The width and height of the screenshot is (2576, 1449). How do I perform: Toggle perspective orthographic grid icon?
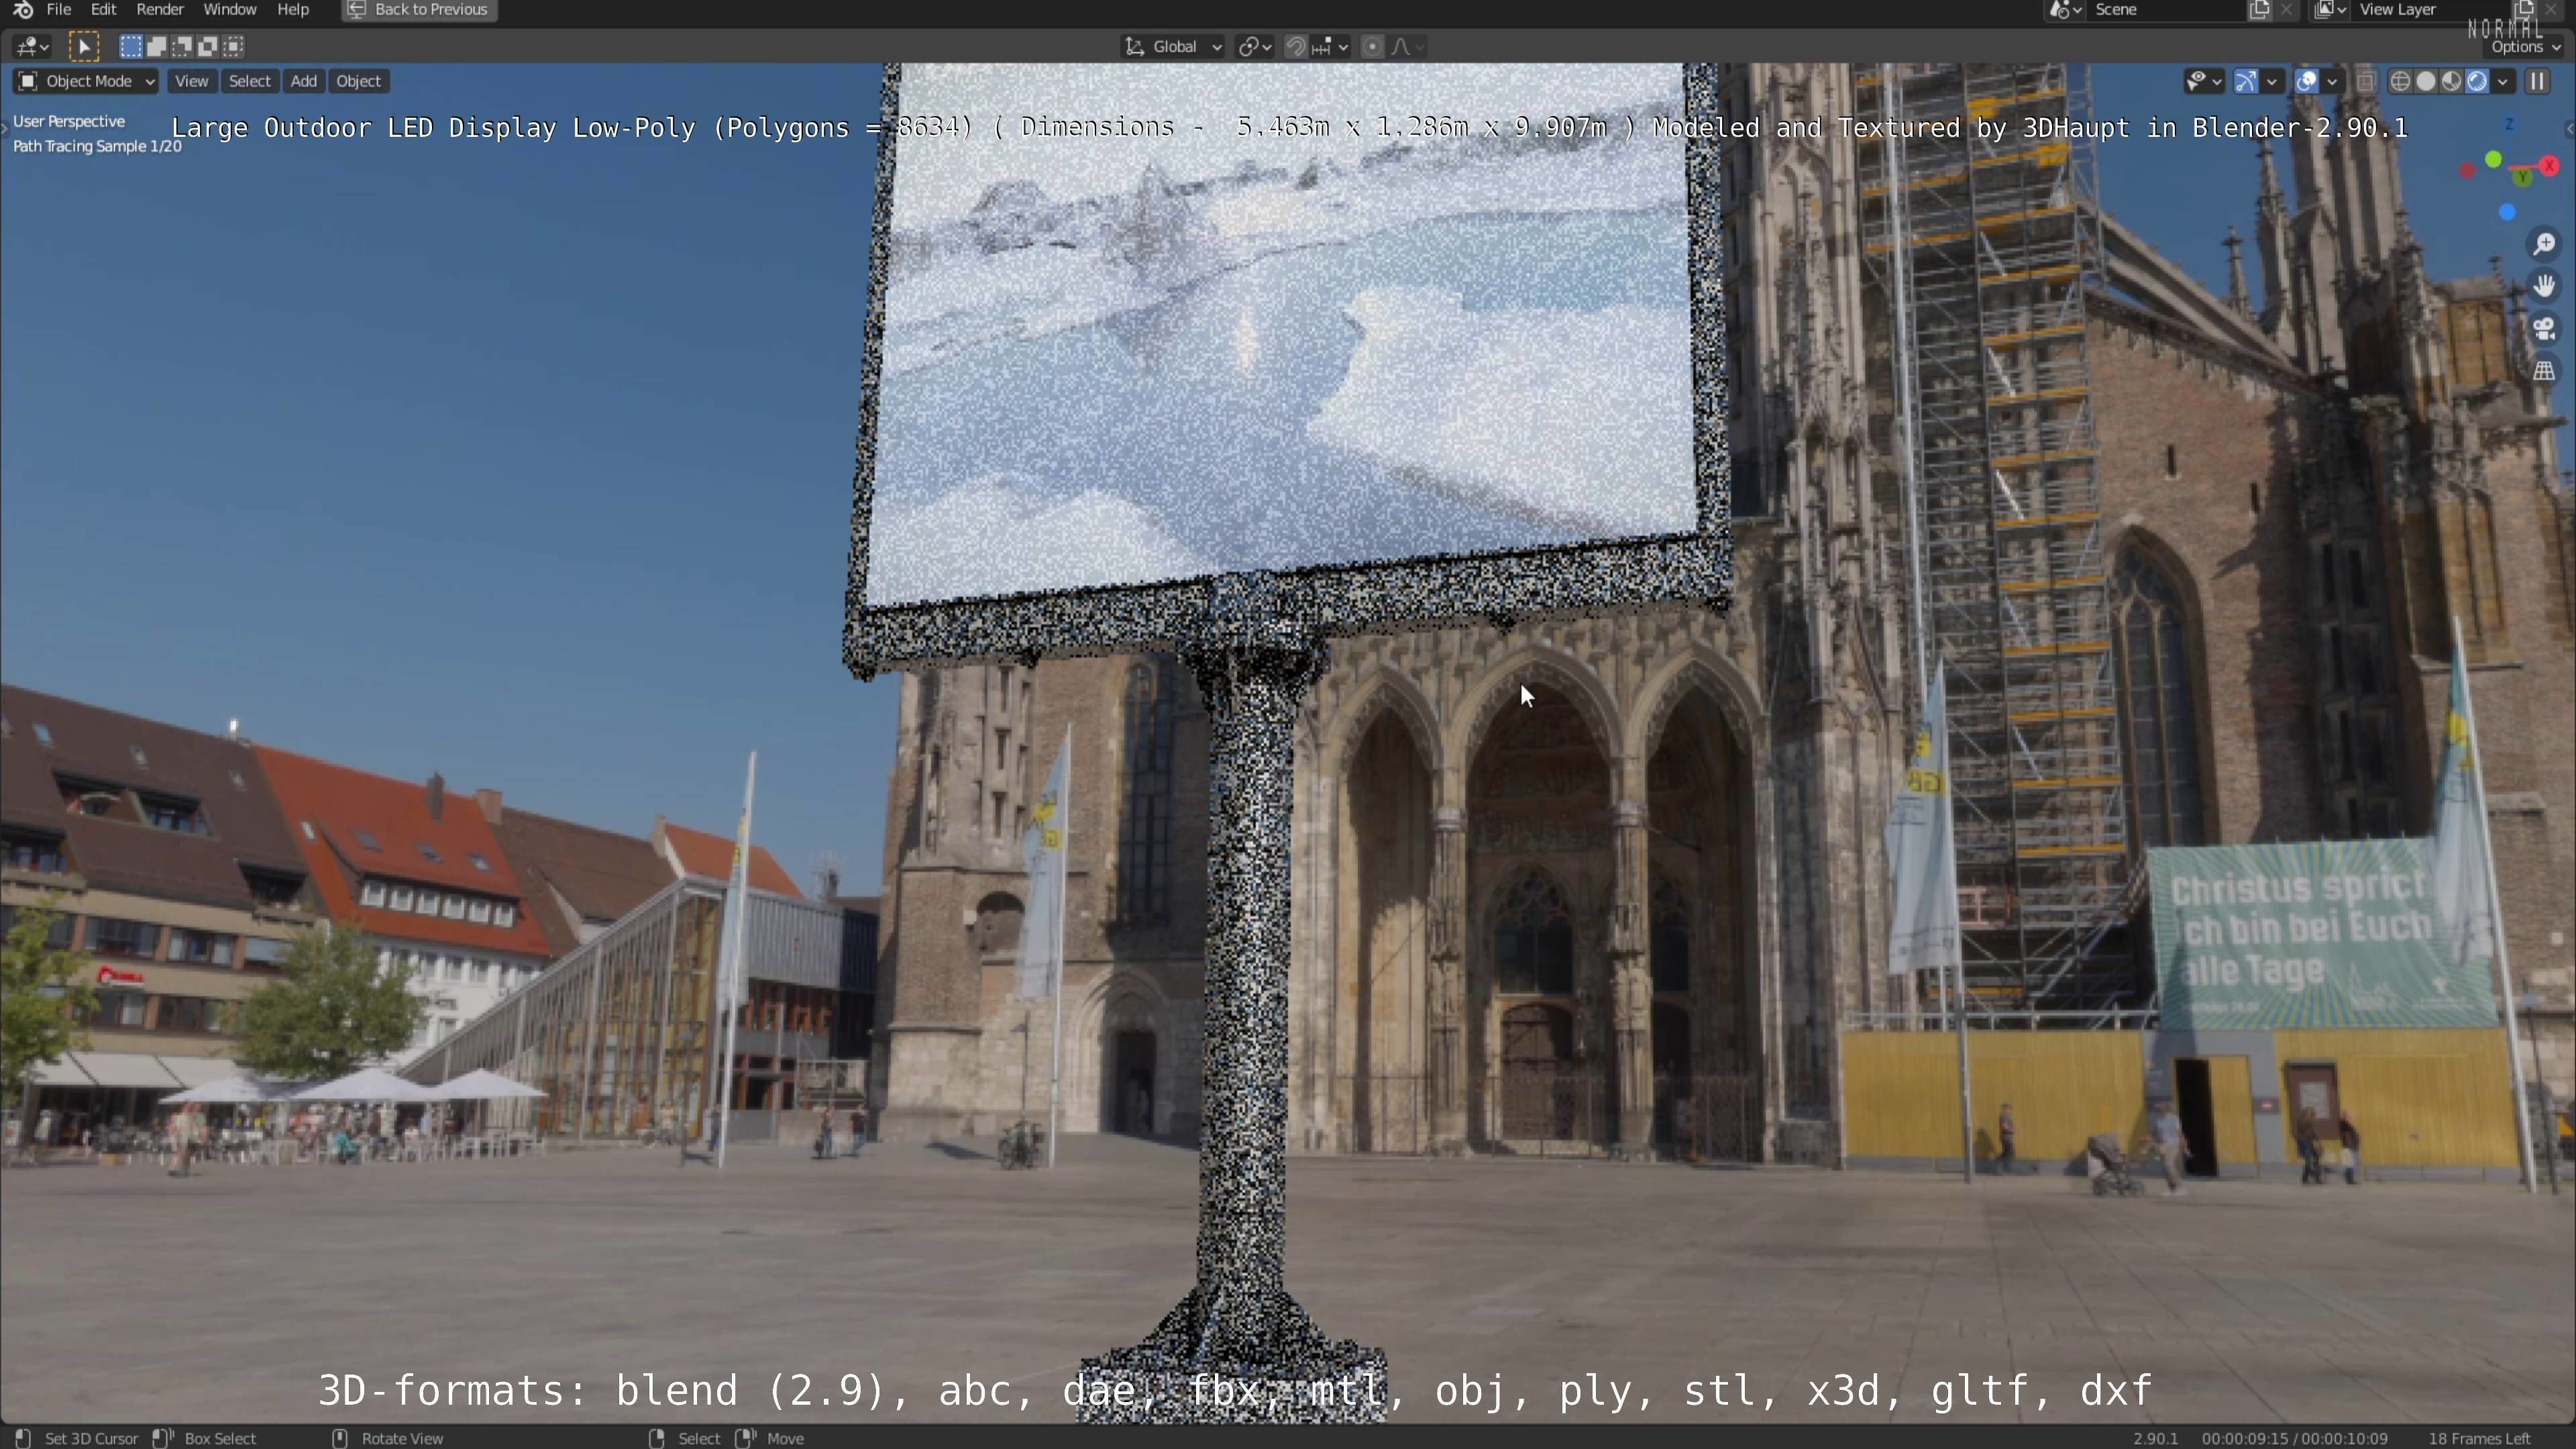(2544, 370)
